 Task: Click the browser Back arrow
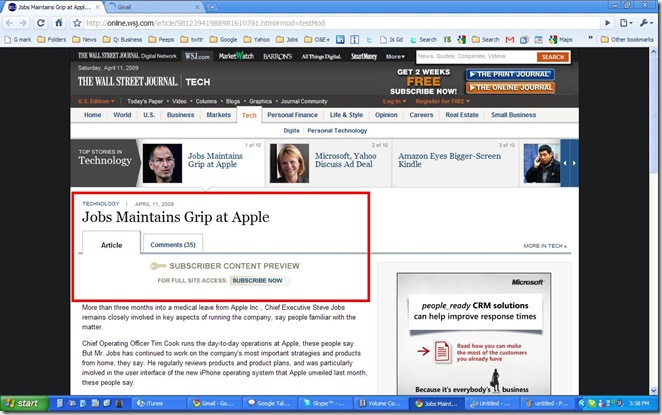tap(9, 23)
